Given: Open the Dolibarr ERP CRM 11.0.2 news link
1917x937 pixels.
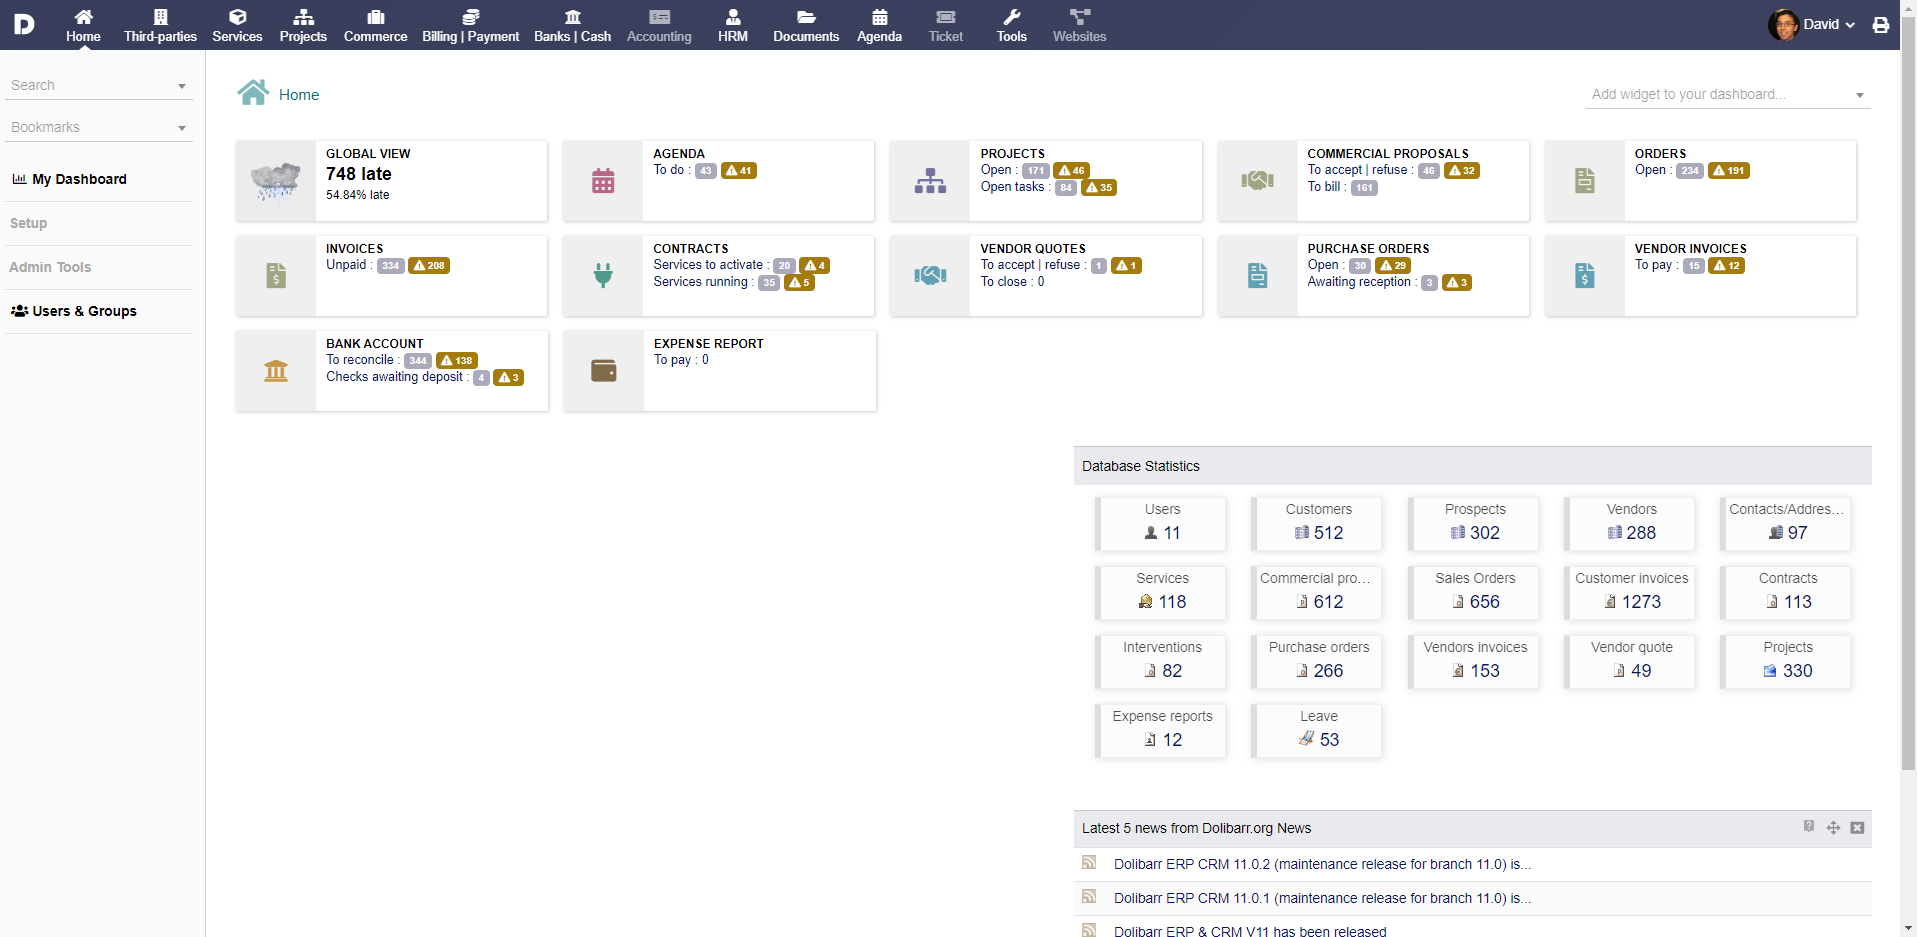Looking at the screenshot, I should coord(1321,865).
